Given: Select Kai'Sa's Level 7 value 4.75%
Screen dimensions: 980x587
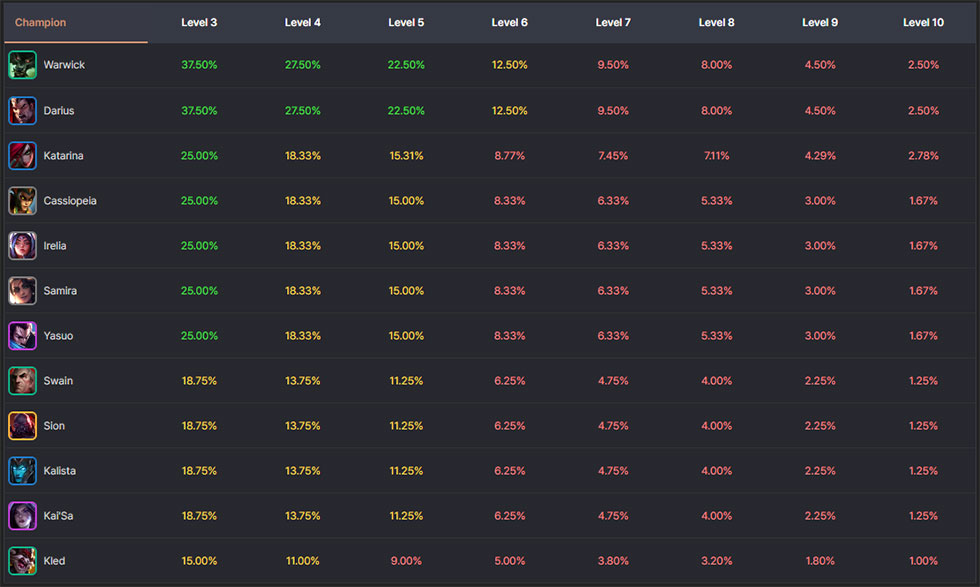Looking at the screenshot, I should (x=613, y=516).
